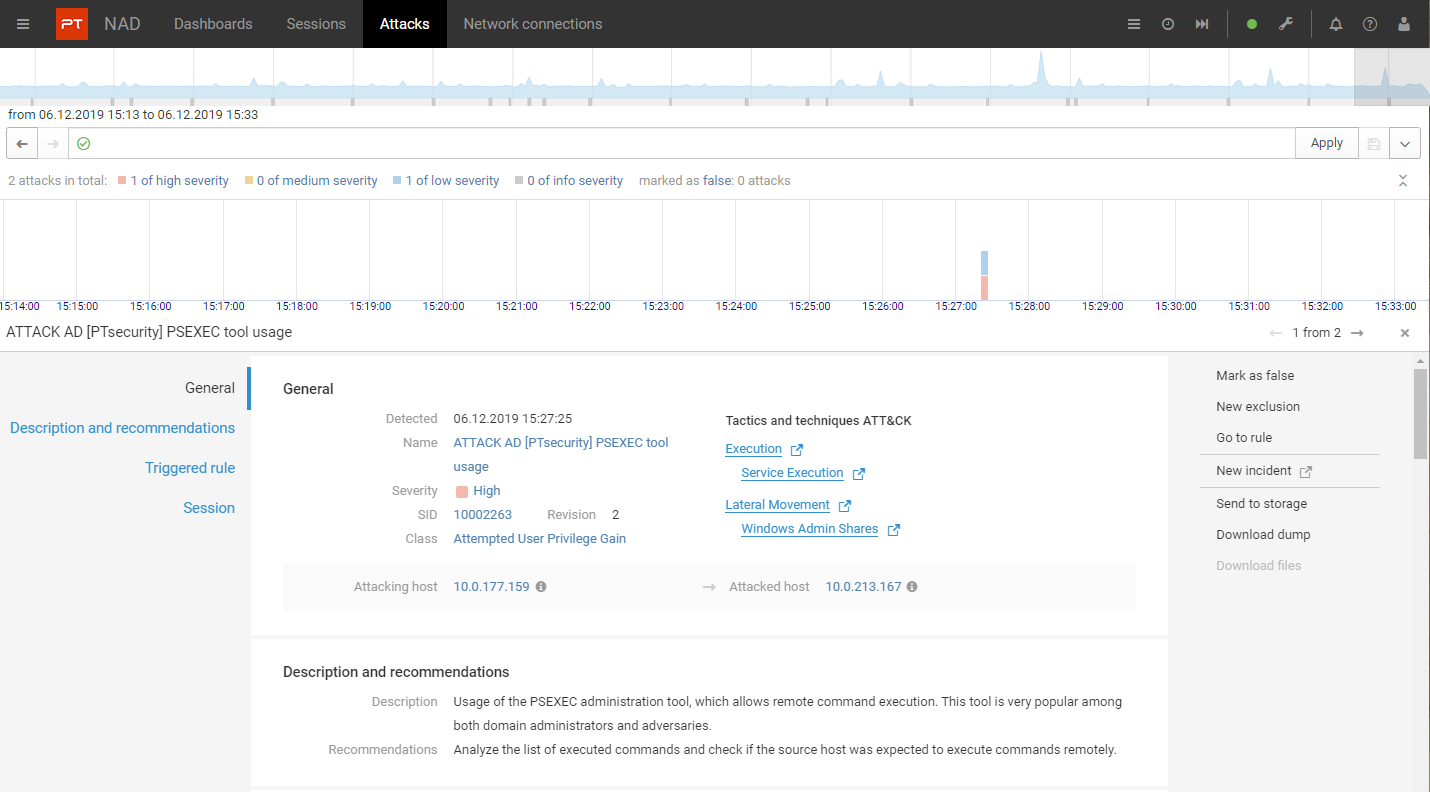Open the Service Execution technique link

coord(792,473)
